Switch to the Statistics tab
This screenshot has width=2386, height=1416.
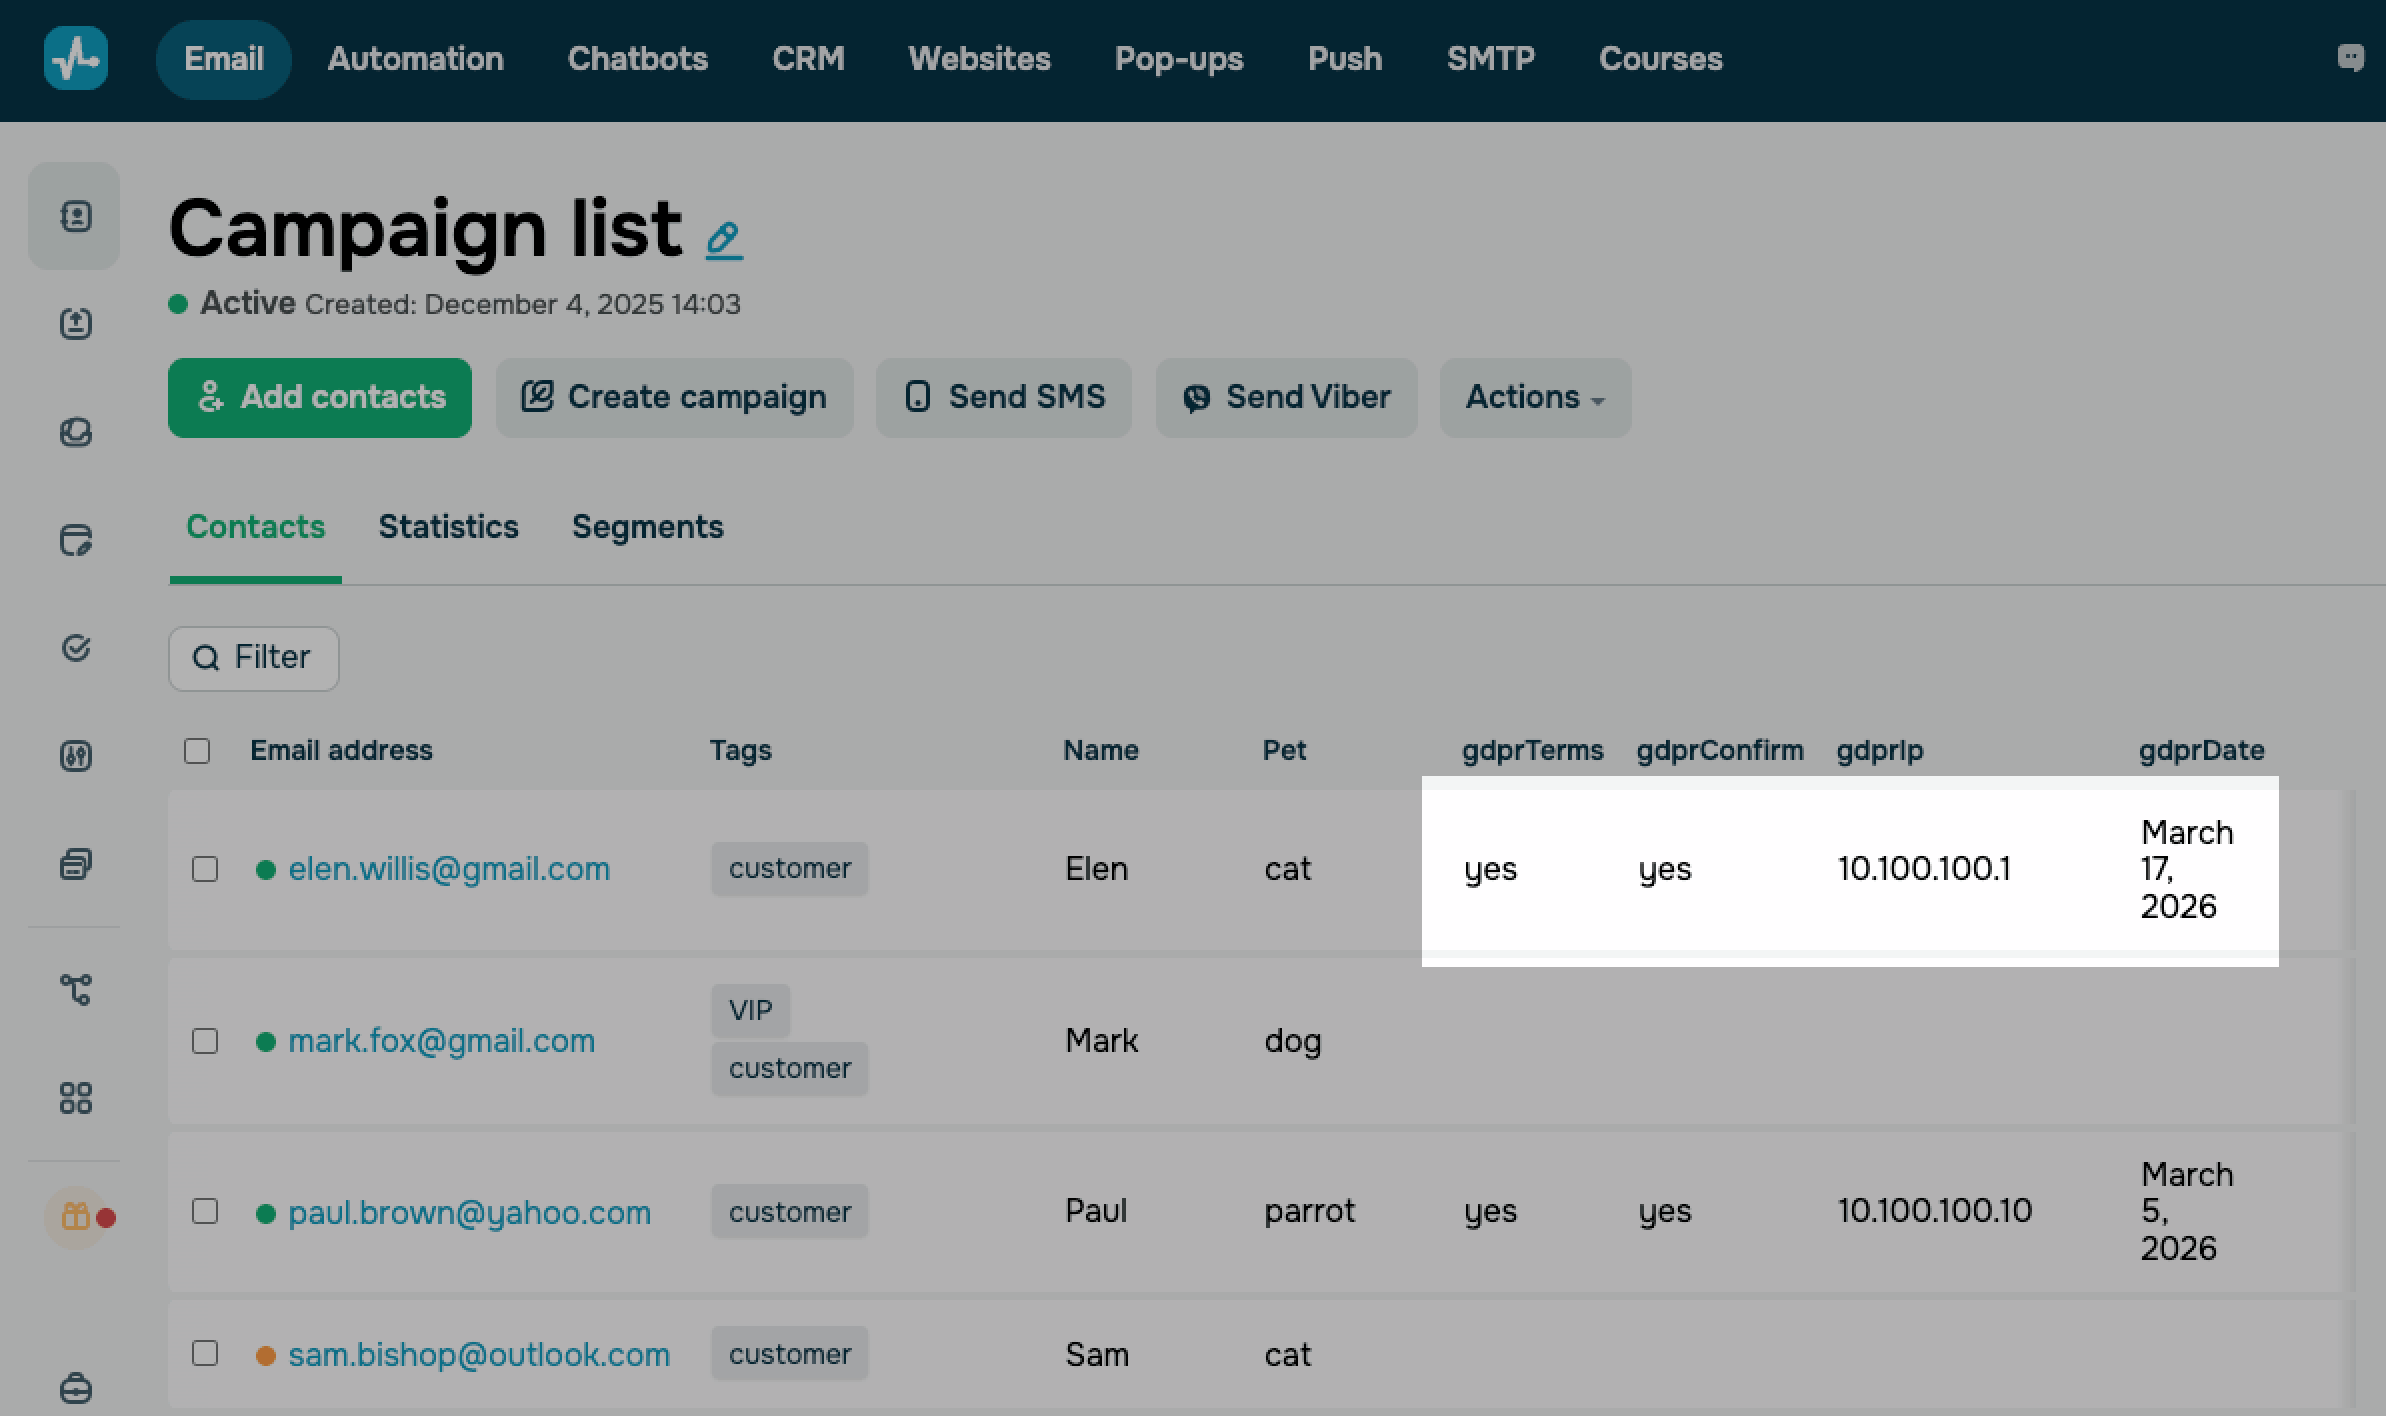tap(448, 527)
